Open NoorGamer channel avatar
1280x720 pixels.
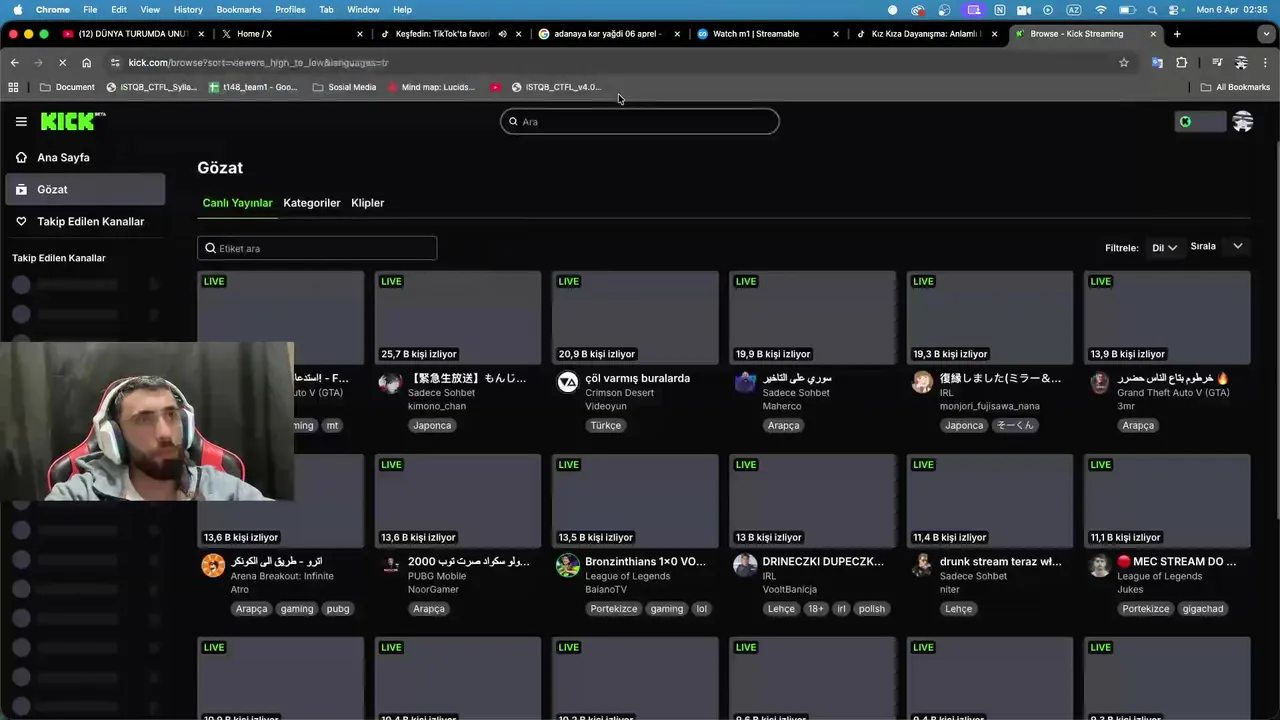pyautogui.click(x=390, y=565)
